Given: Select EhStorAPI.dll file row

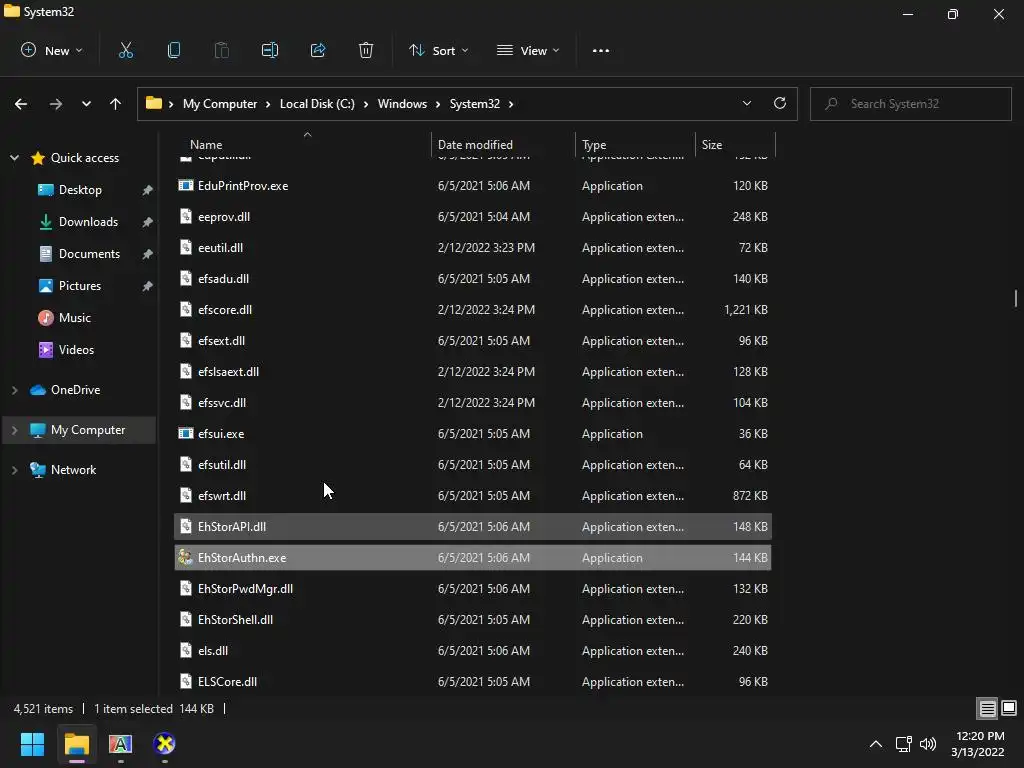Looking at the screenshot, I should [x=473, y=526].
